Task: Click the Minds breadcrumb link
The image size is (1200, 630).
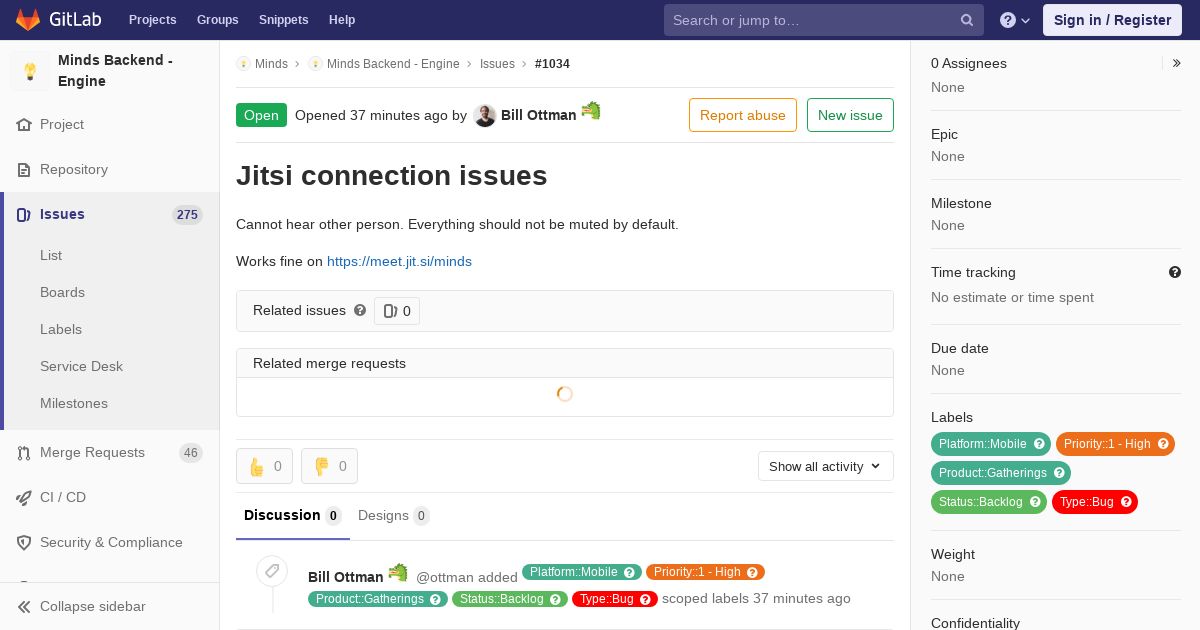Action: pyautogui.click(x=271, y=64)
